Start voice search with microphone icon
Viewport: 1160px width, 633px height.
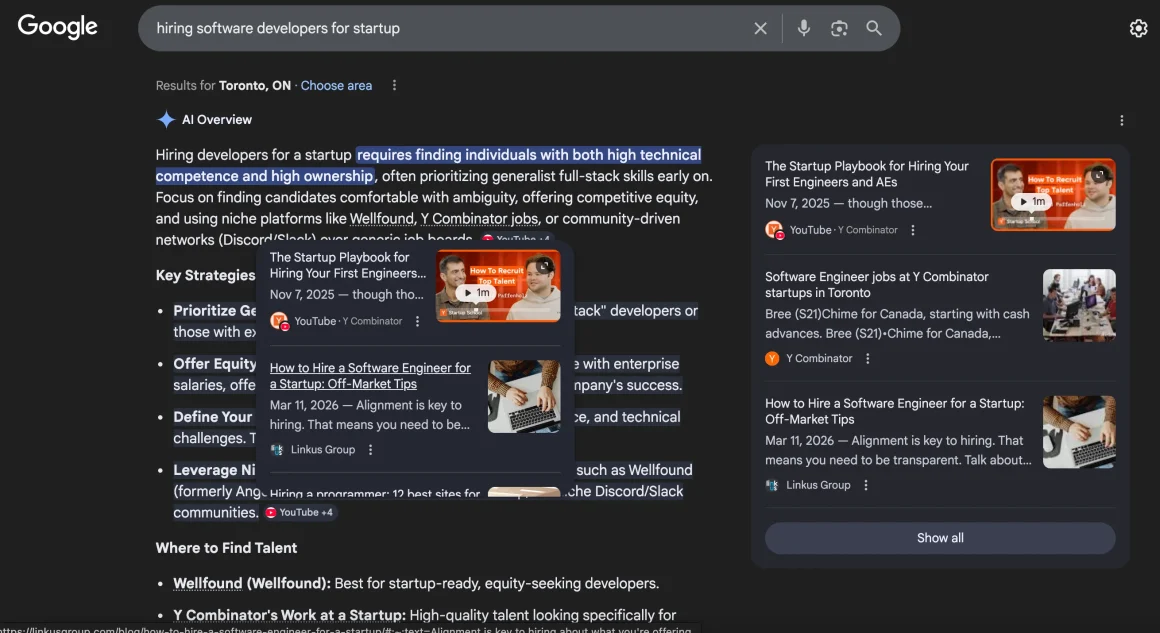point(803,28)
